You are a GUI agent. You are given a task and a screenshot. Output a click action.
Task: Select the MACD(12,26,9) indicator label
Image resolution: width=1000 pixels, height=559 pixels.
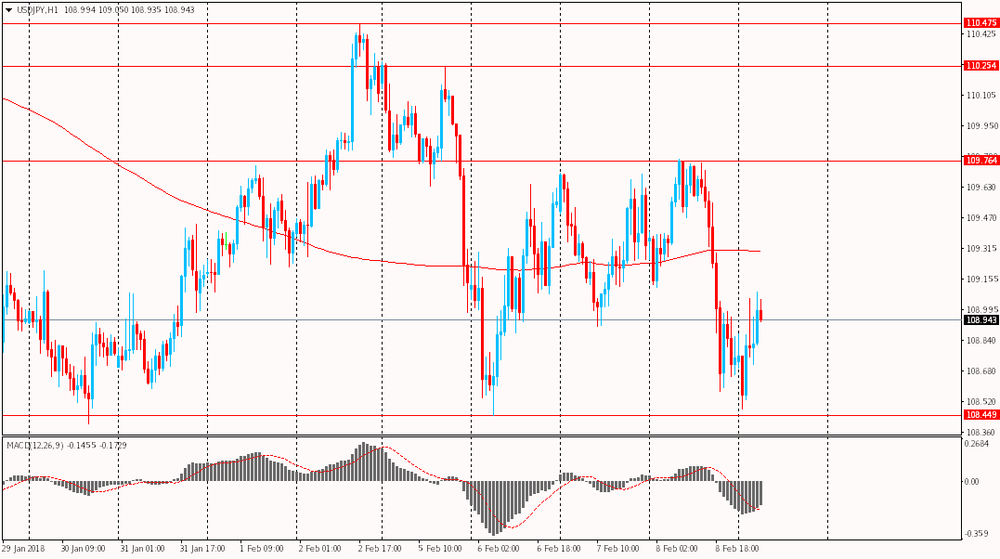pos(35,446)
